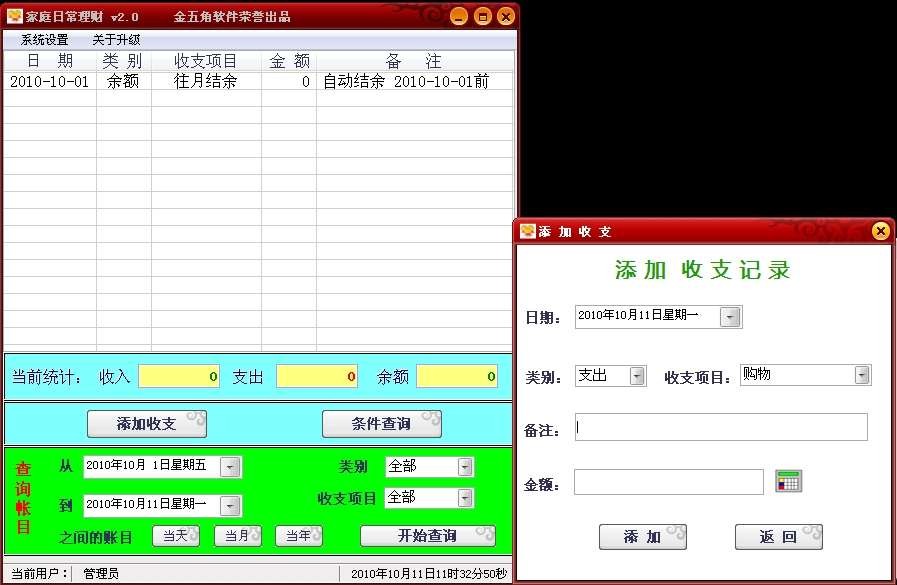Click the date text 2010年10月11日星期一 in dialog
897x585 pixels.
[638, 315]
